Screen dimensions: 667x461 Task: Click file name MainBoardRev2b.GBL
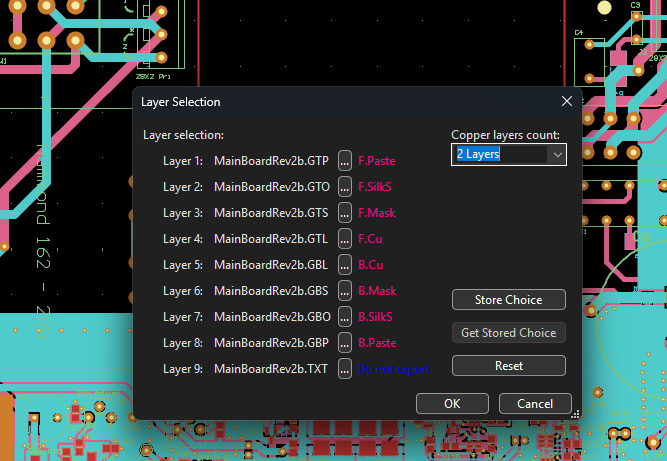(x=271, y=265)
